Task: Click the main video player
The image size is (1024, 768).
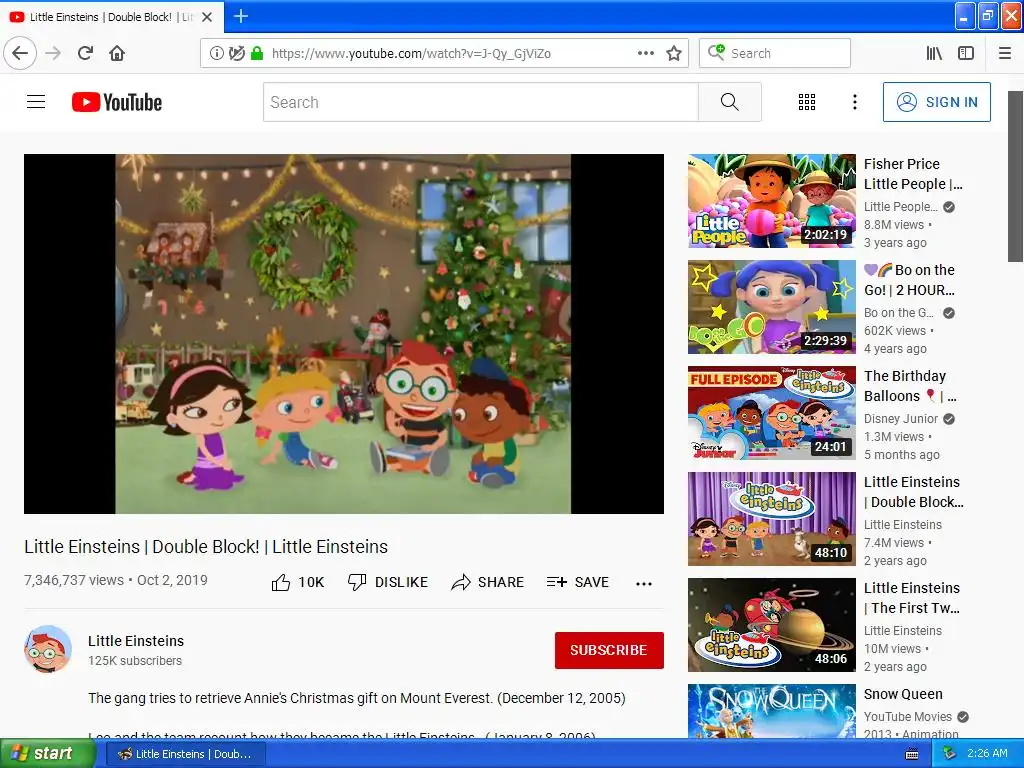Action: (344, 334)
